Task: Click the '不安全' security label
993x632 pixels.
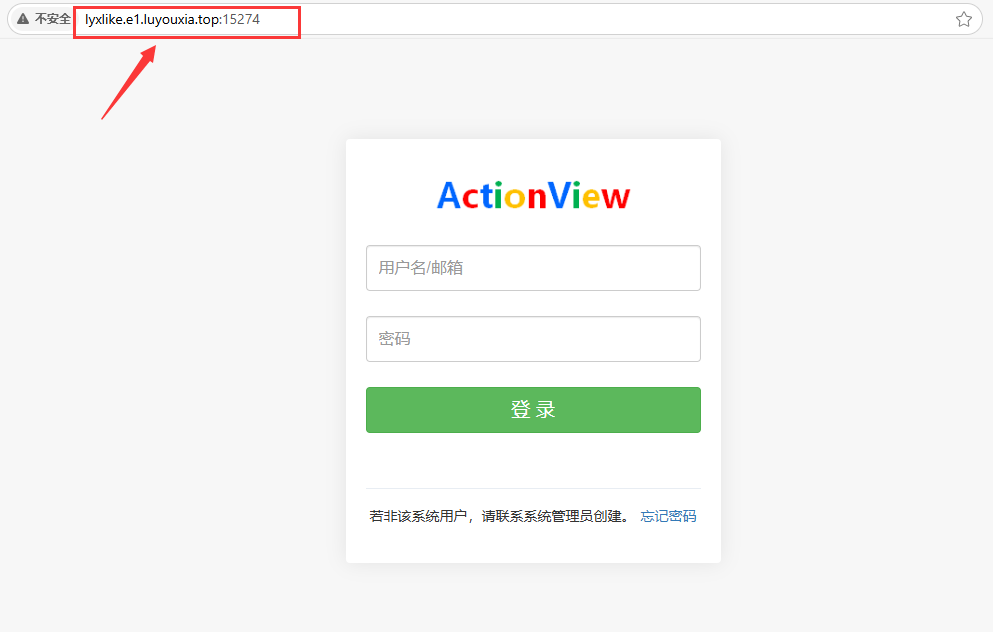Action: (x=53, y=19)
